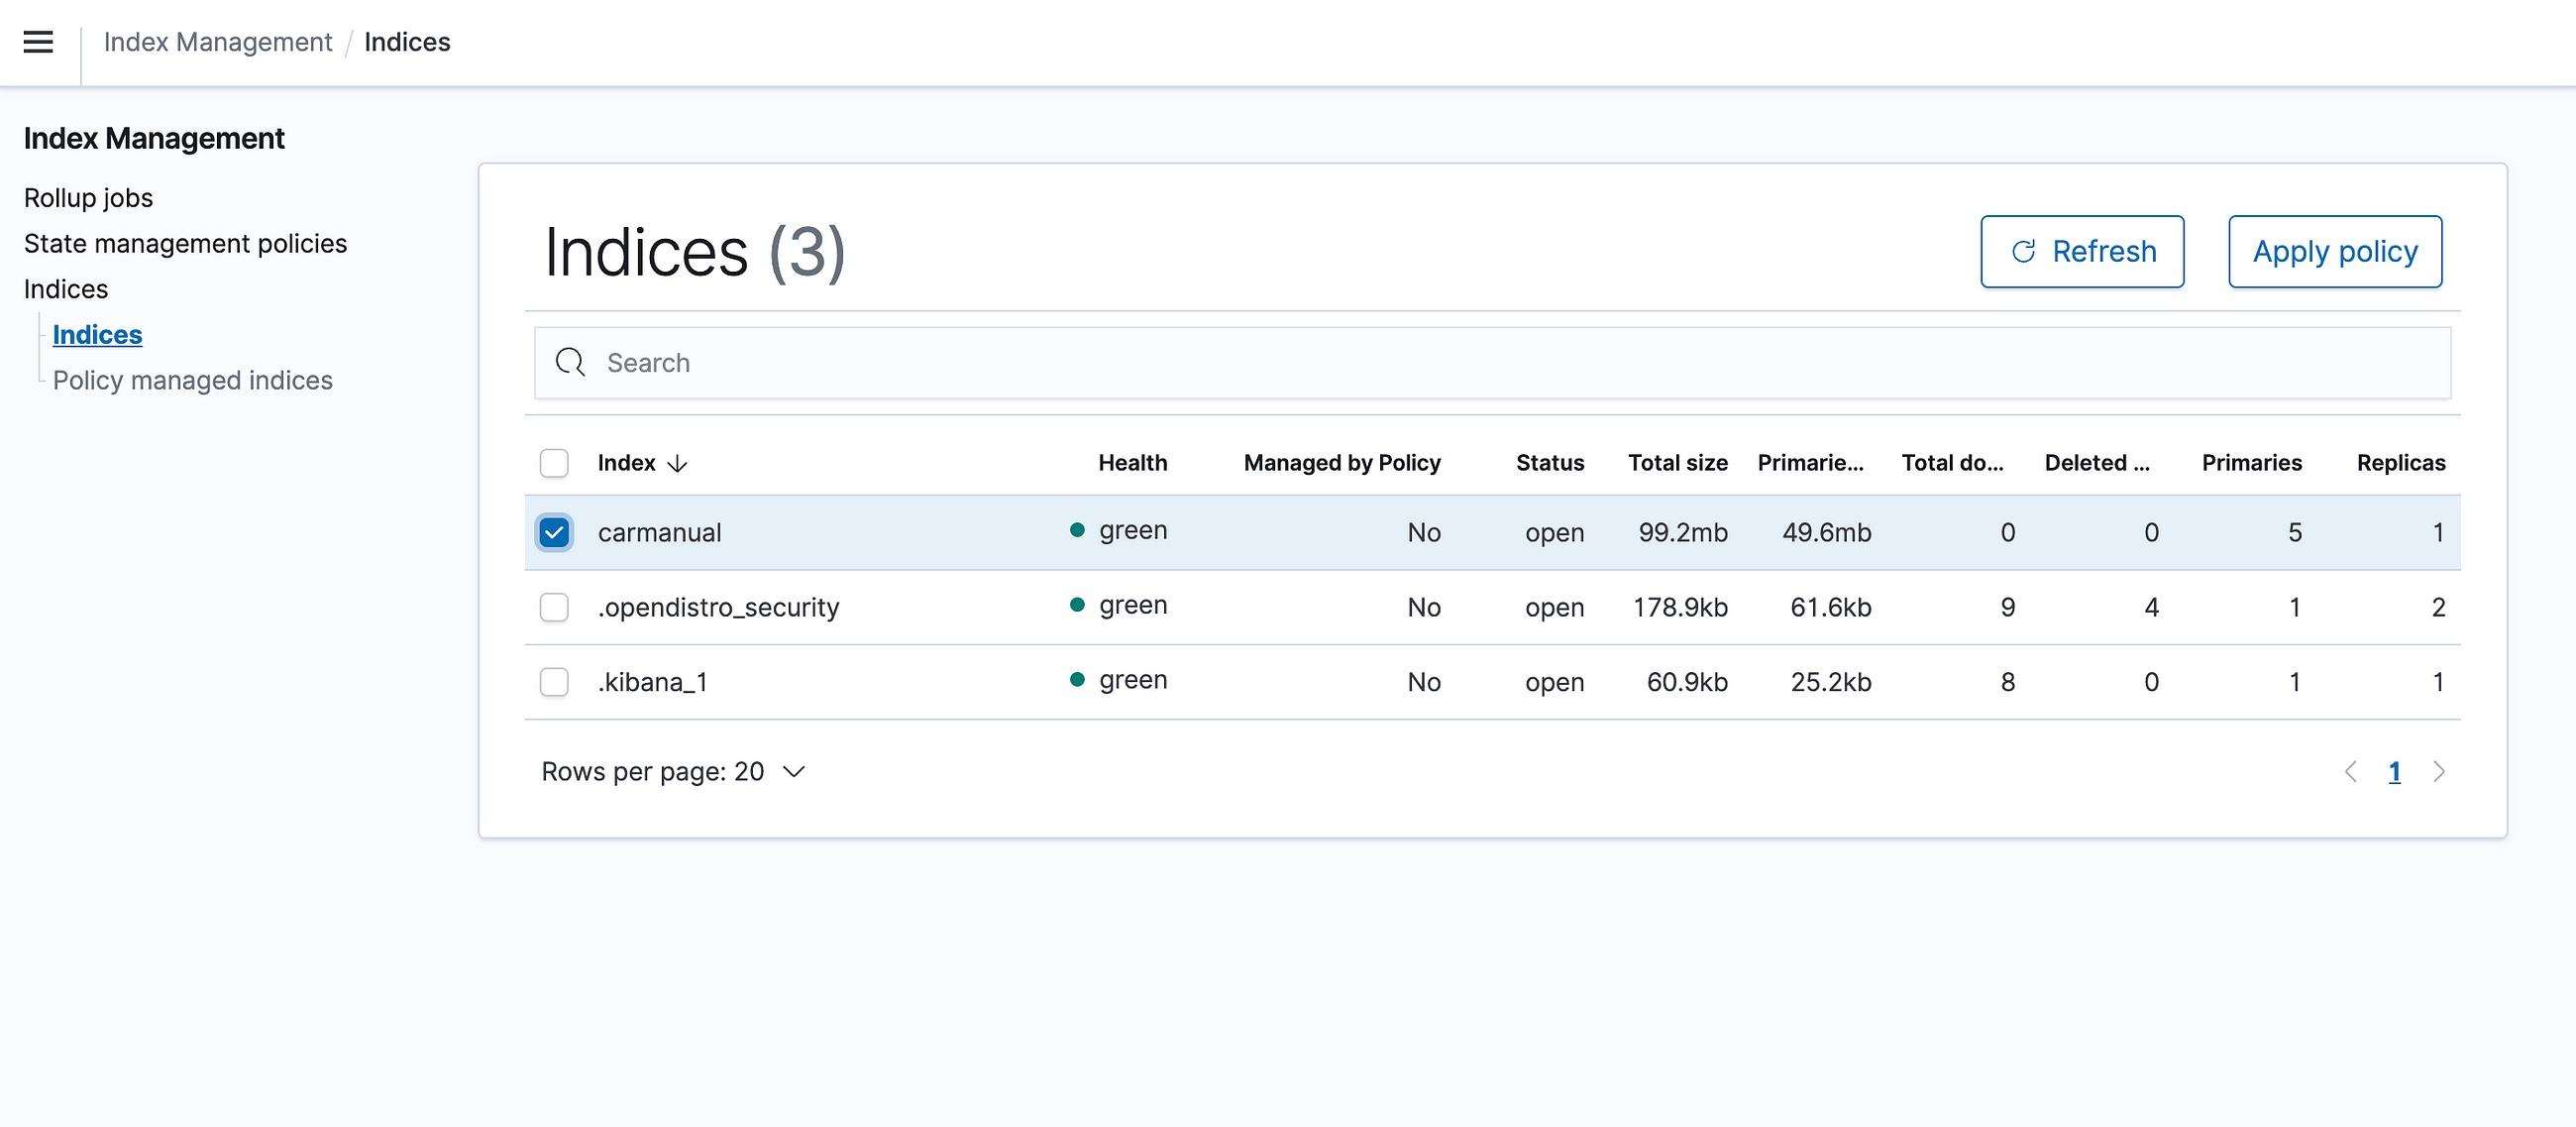Open the Rollup jobs menu item

pos(87,195)
